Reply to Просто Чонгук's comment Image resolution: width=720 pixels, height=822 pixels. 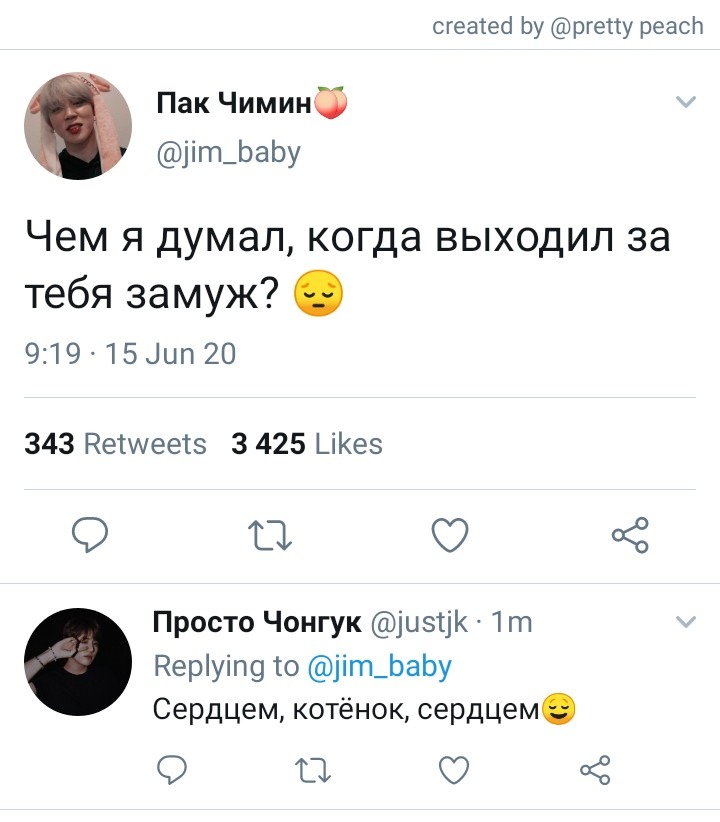[172, 770]
